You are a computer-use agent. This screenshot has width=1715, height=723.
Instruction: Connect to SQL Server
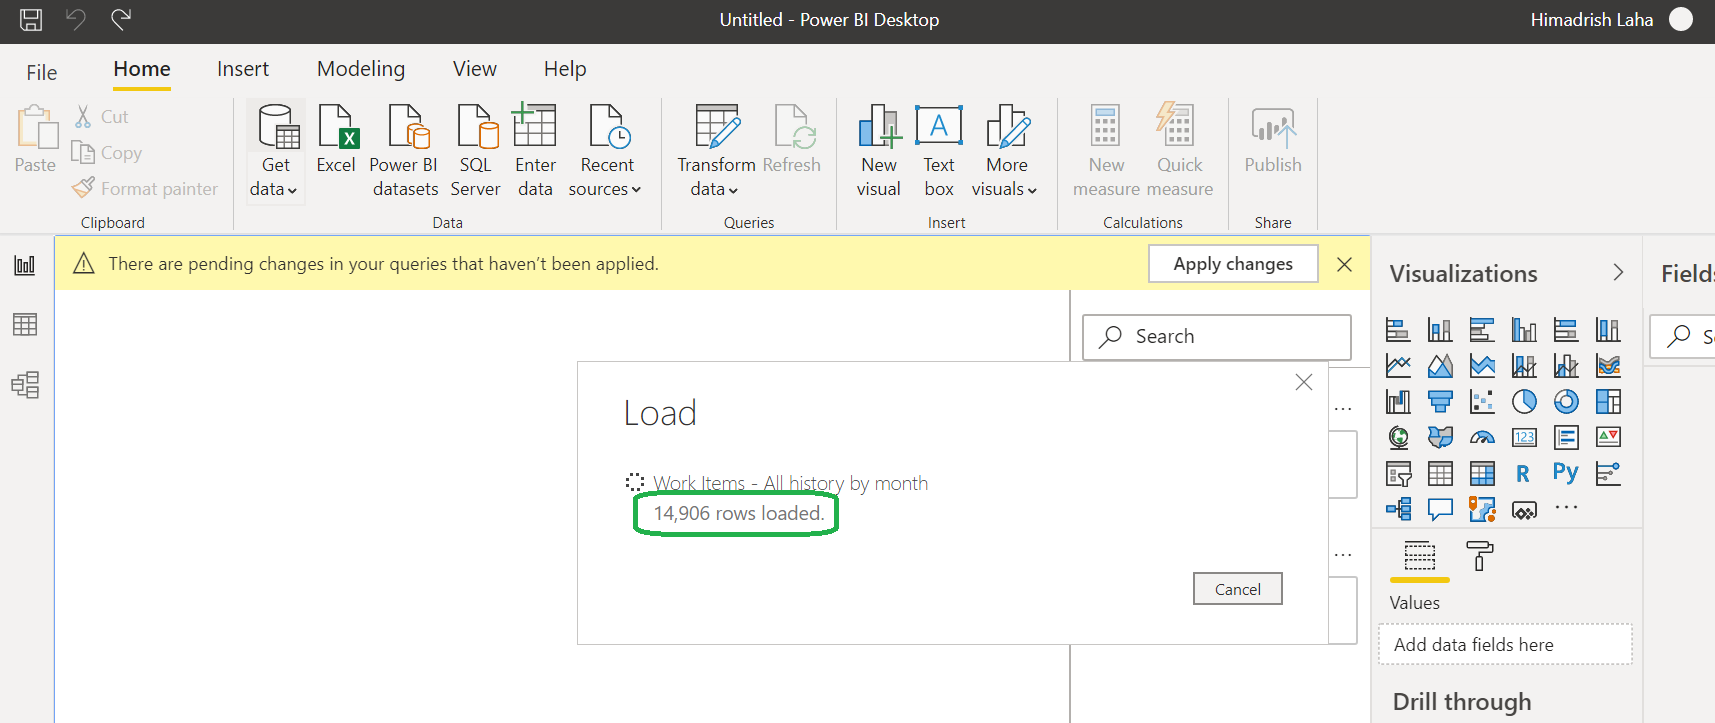pyautogui.click(x=475, y=151)
